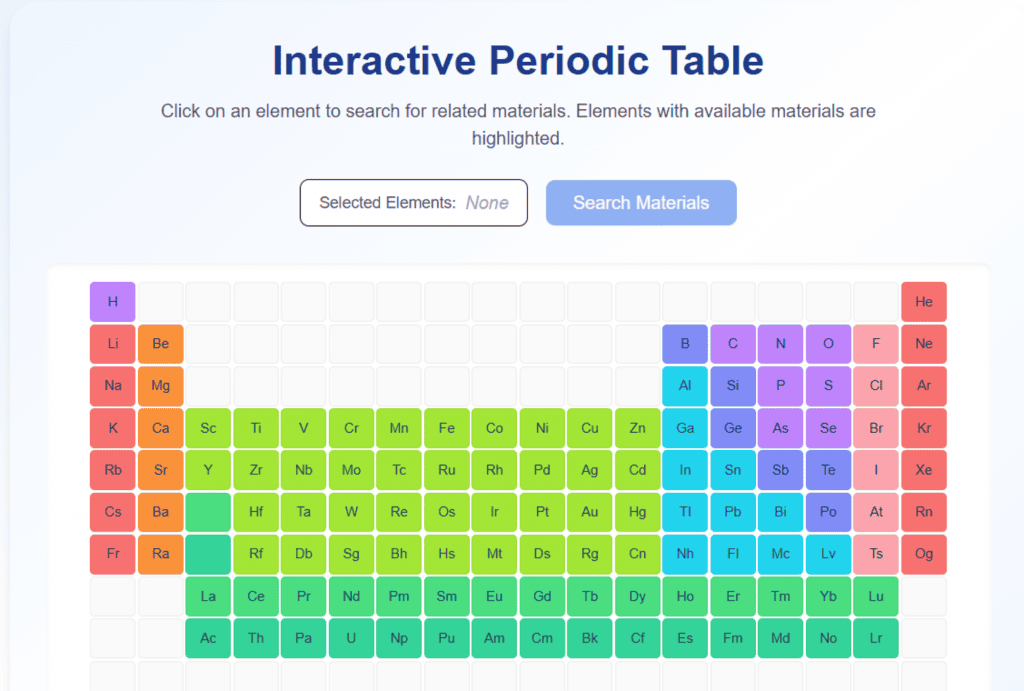Select the Sodium (Na) element
The image size is (1024, 691).
coord(112,385)
